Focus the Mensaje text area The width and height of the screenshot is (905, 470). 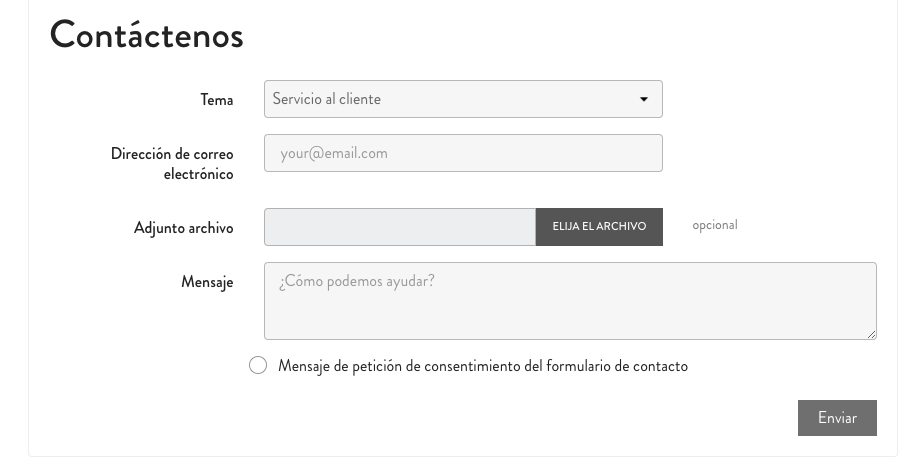[x=570, y=301]
